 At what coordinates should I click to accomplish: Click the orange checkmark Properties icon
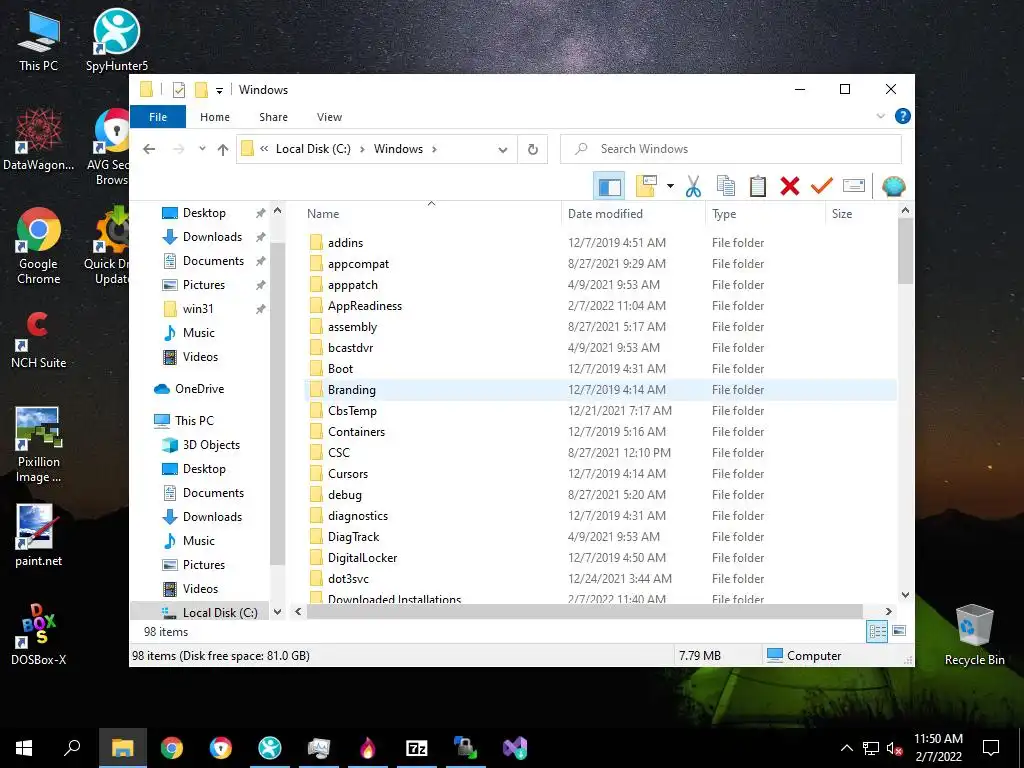point(822,187)
